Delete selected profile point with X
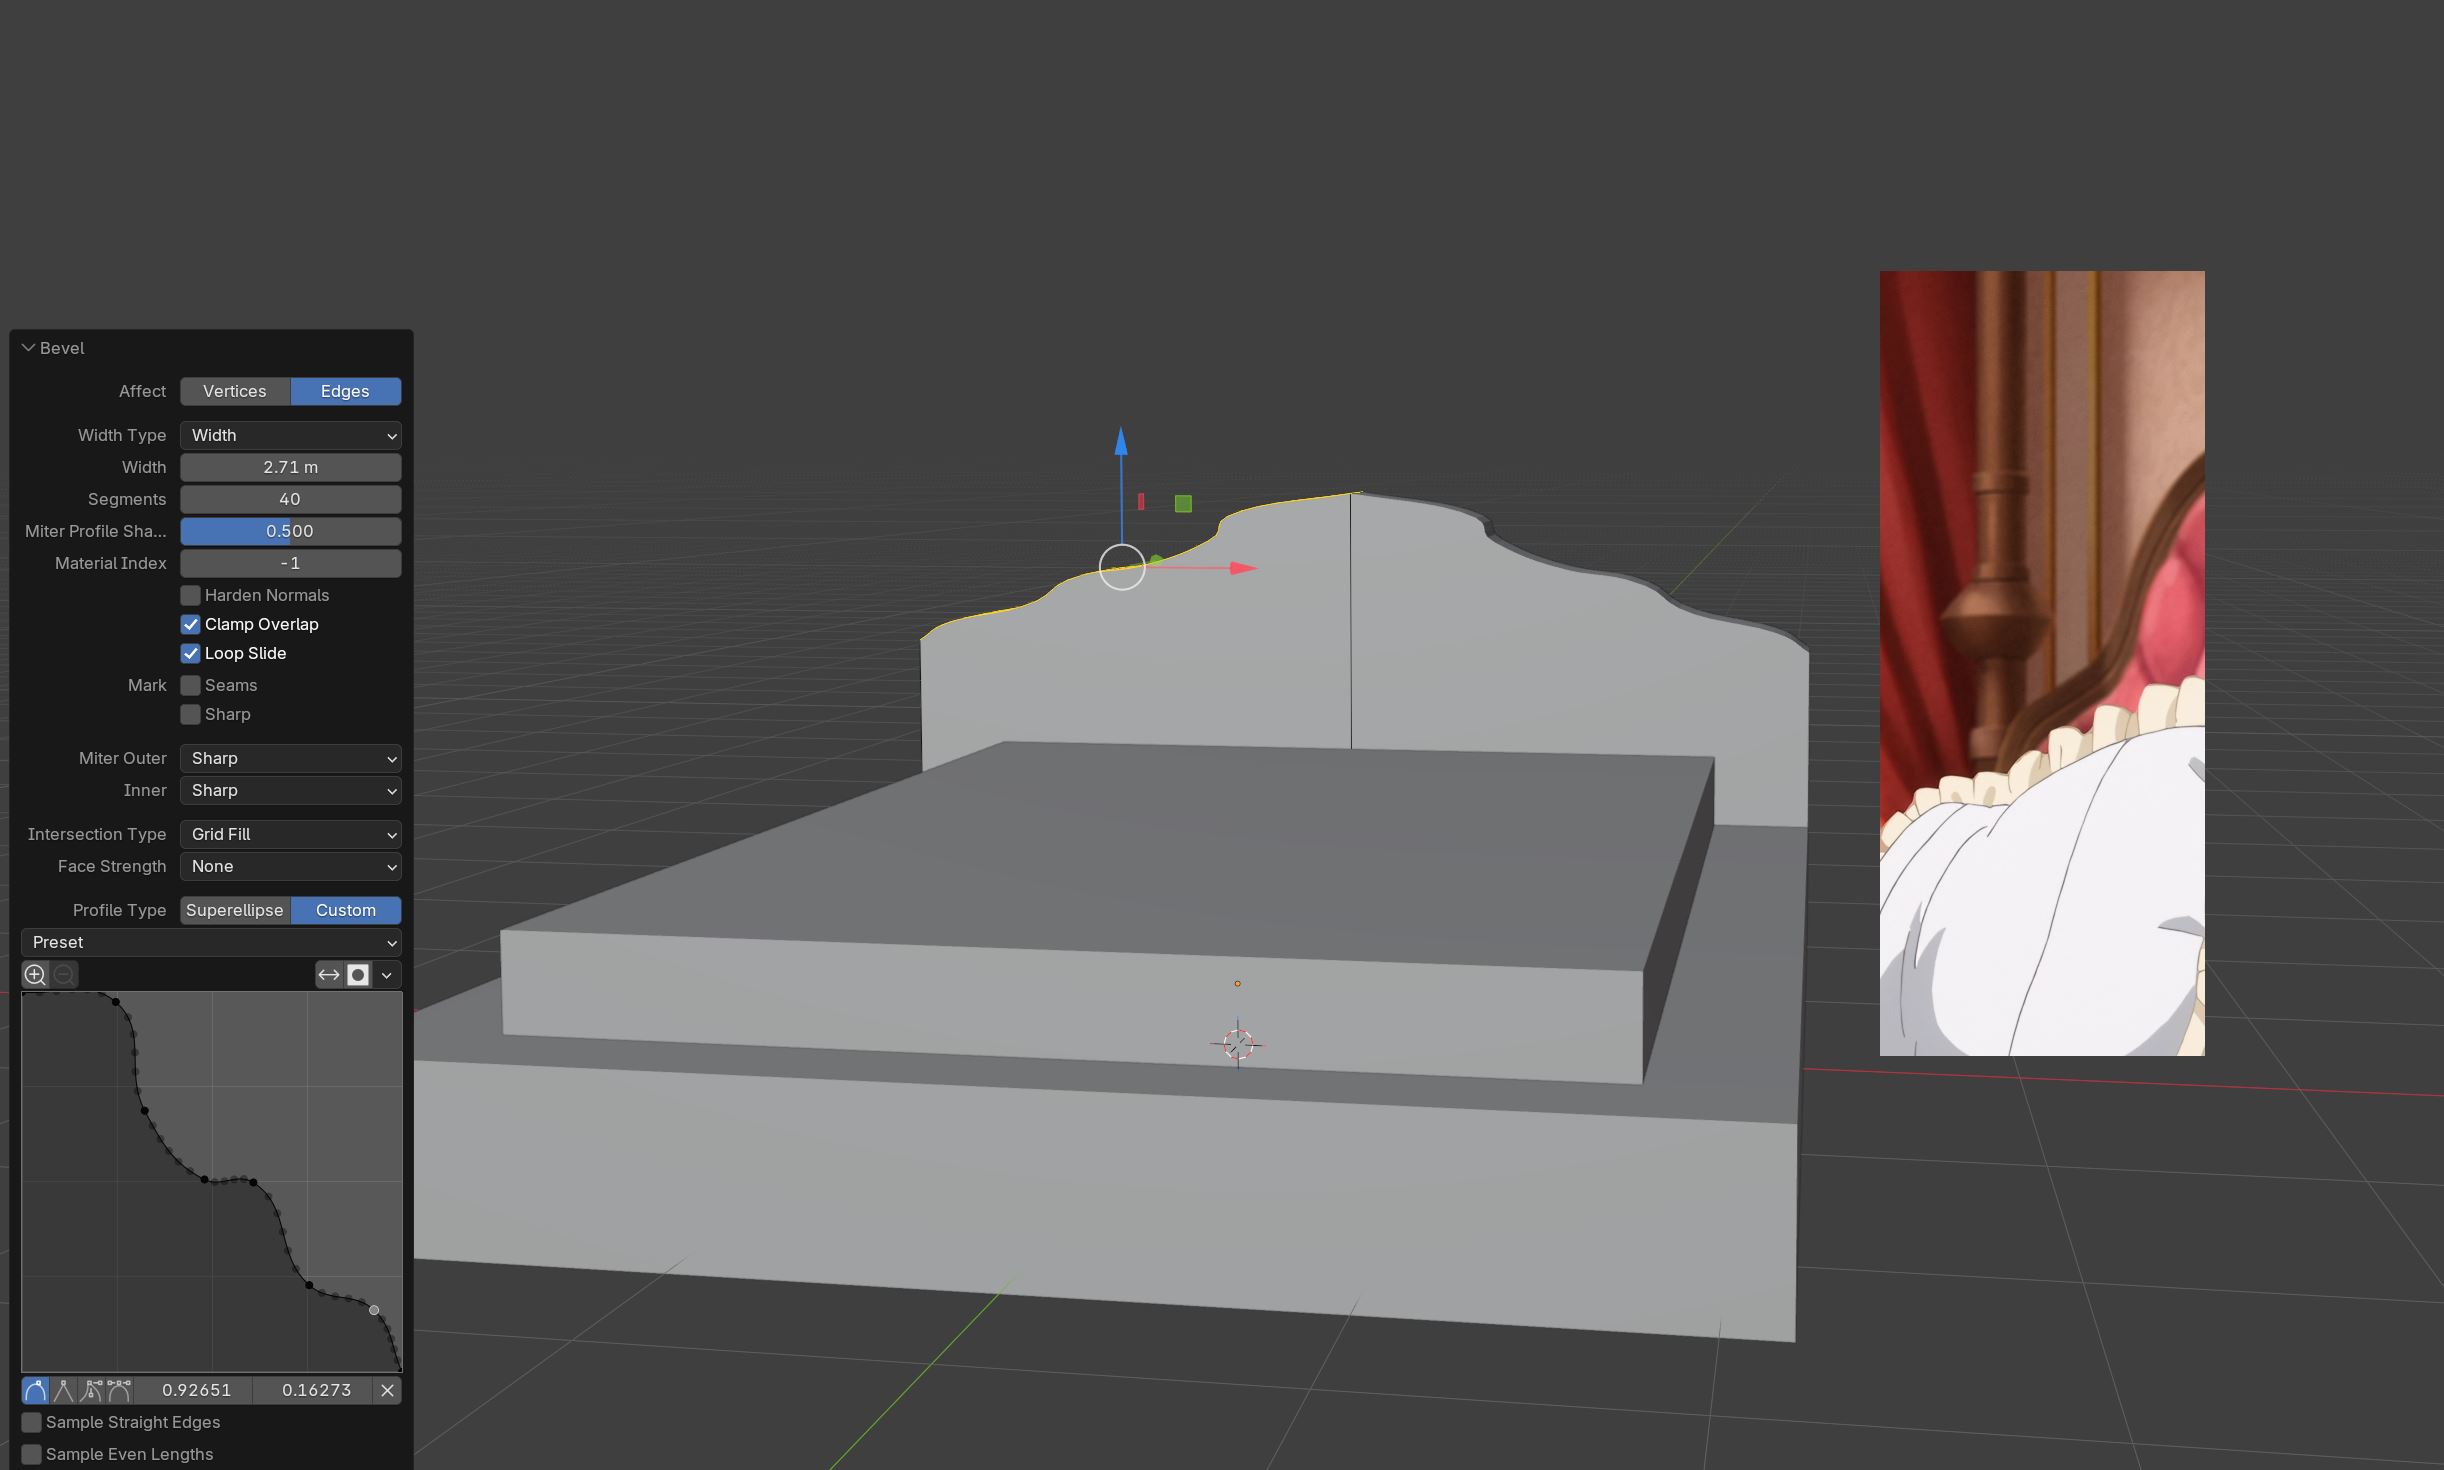 tap(387, 1390)
